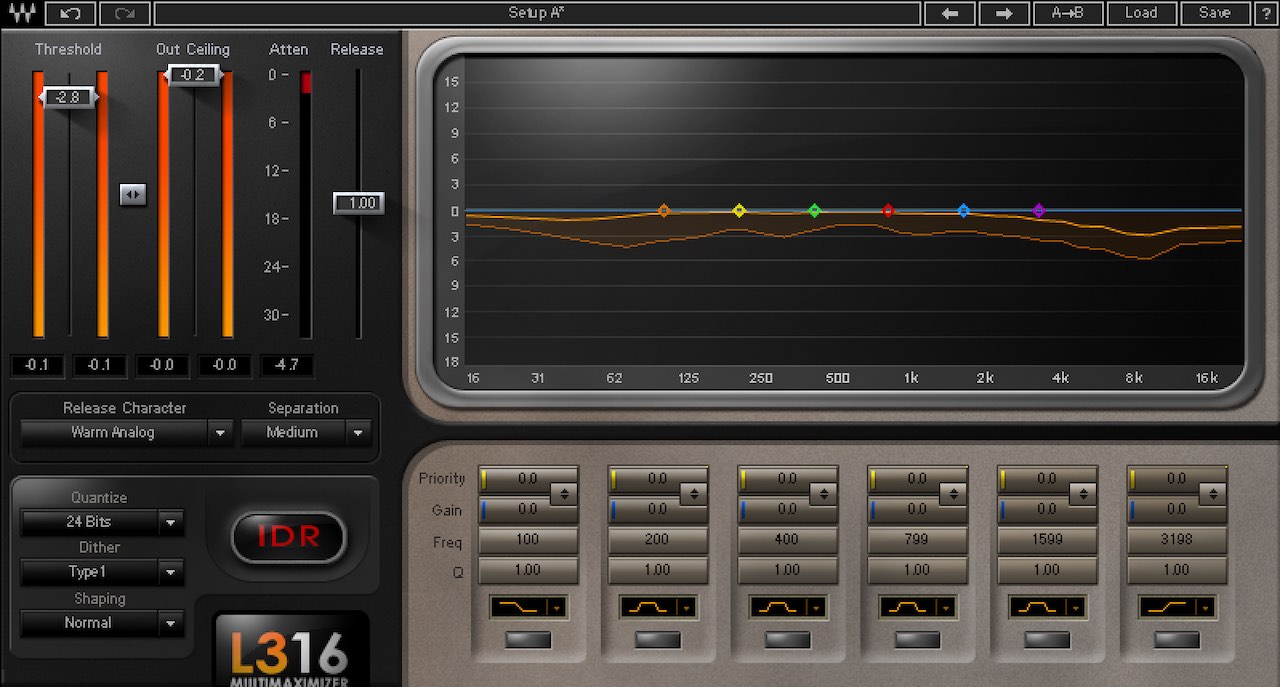
Task: Click the Q value field of the 100 band
Action: (x=528, y=570)
